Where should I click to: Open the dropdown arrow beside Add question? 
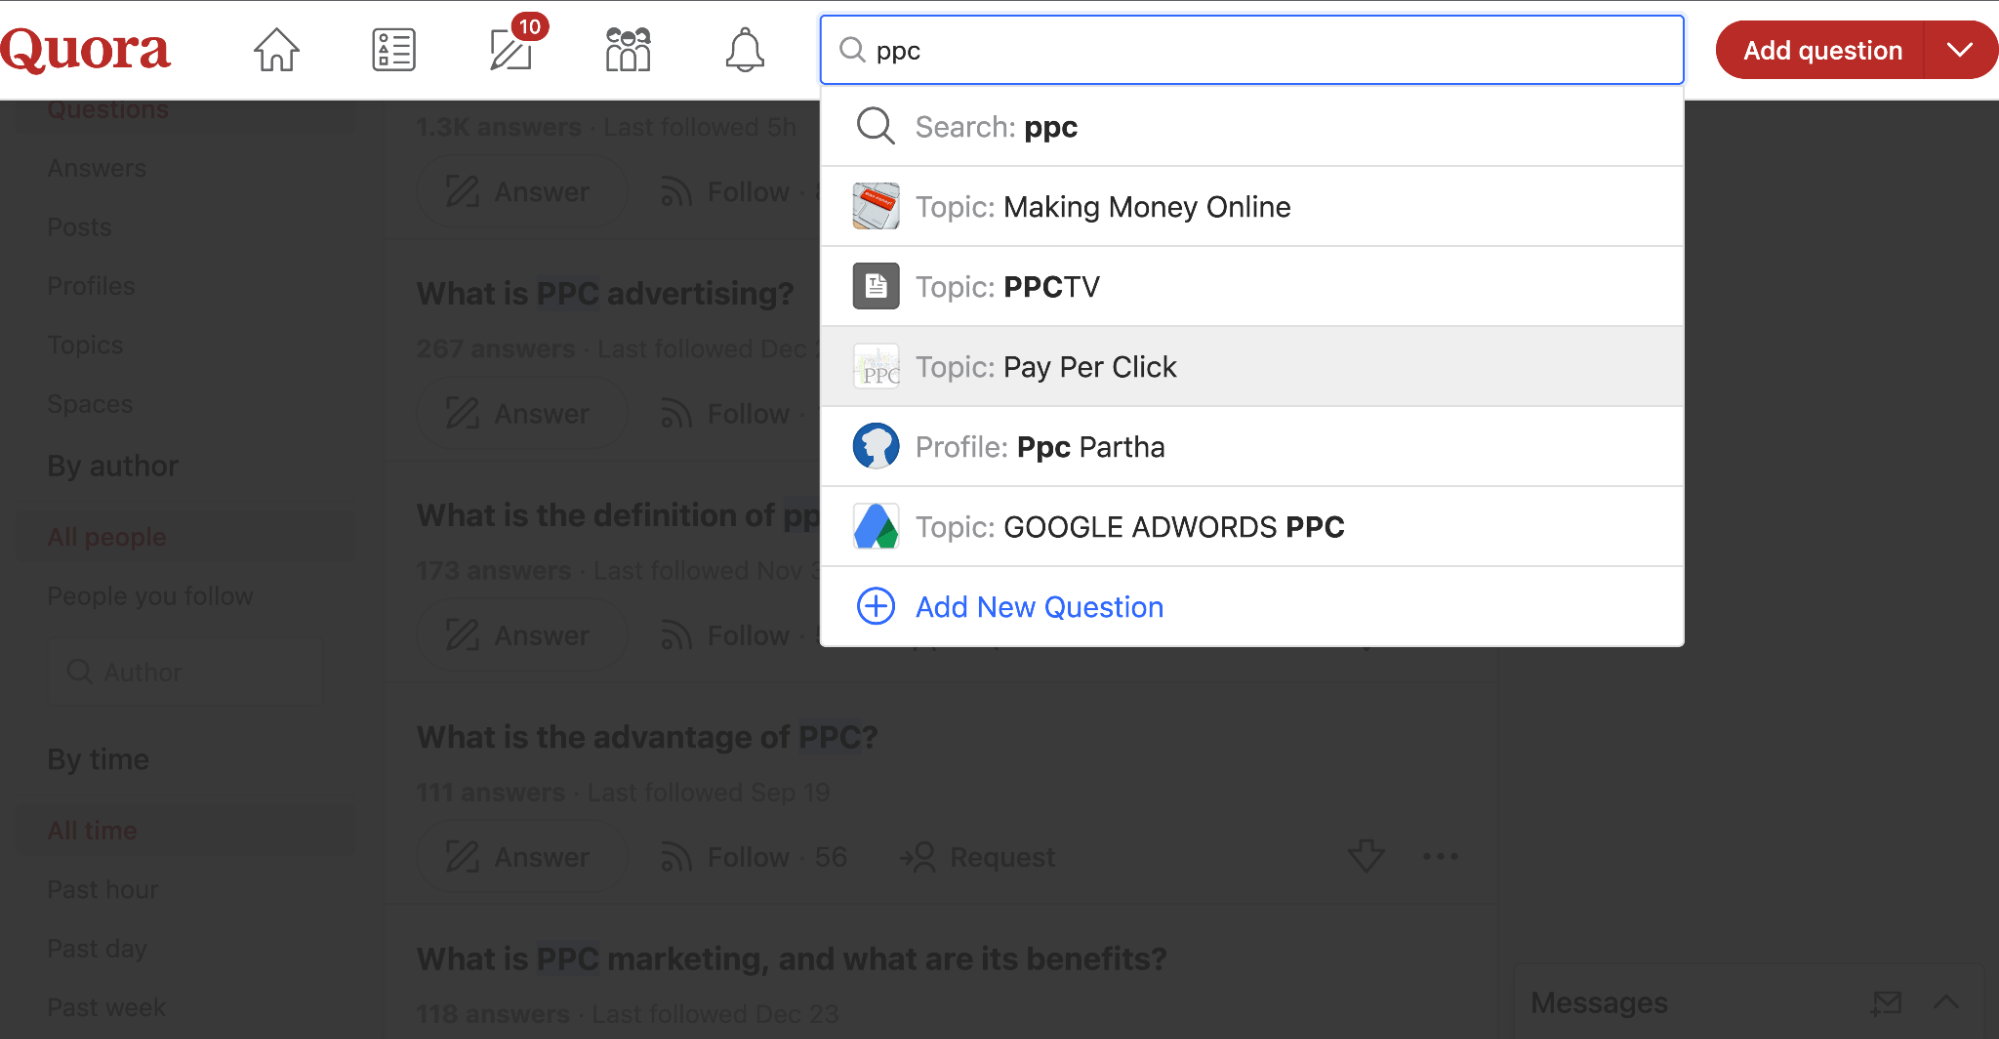coord(1960,50)
